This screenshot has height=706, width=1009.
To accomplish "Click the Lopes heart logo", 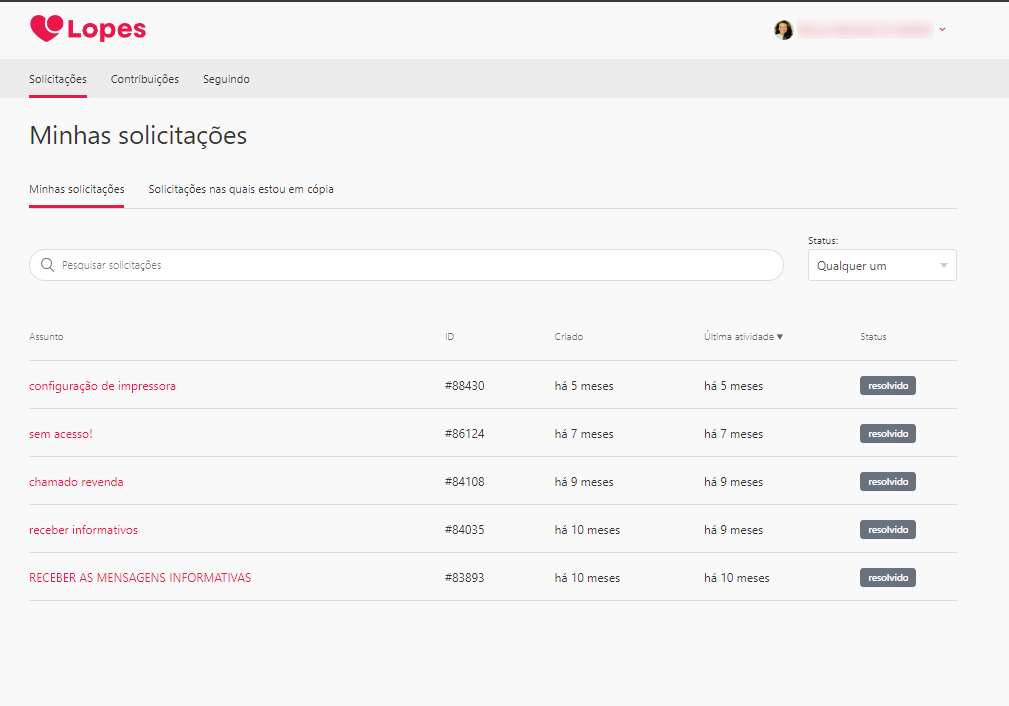I will [47, 29].
